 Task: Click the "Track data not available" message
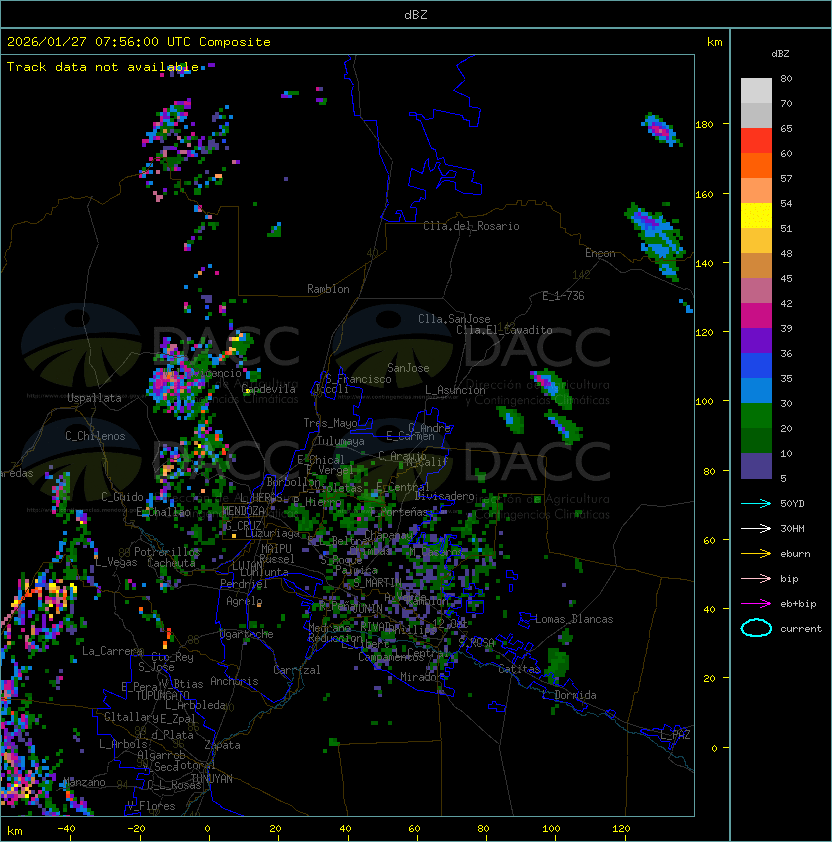point(102,67)
